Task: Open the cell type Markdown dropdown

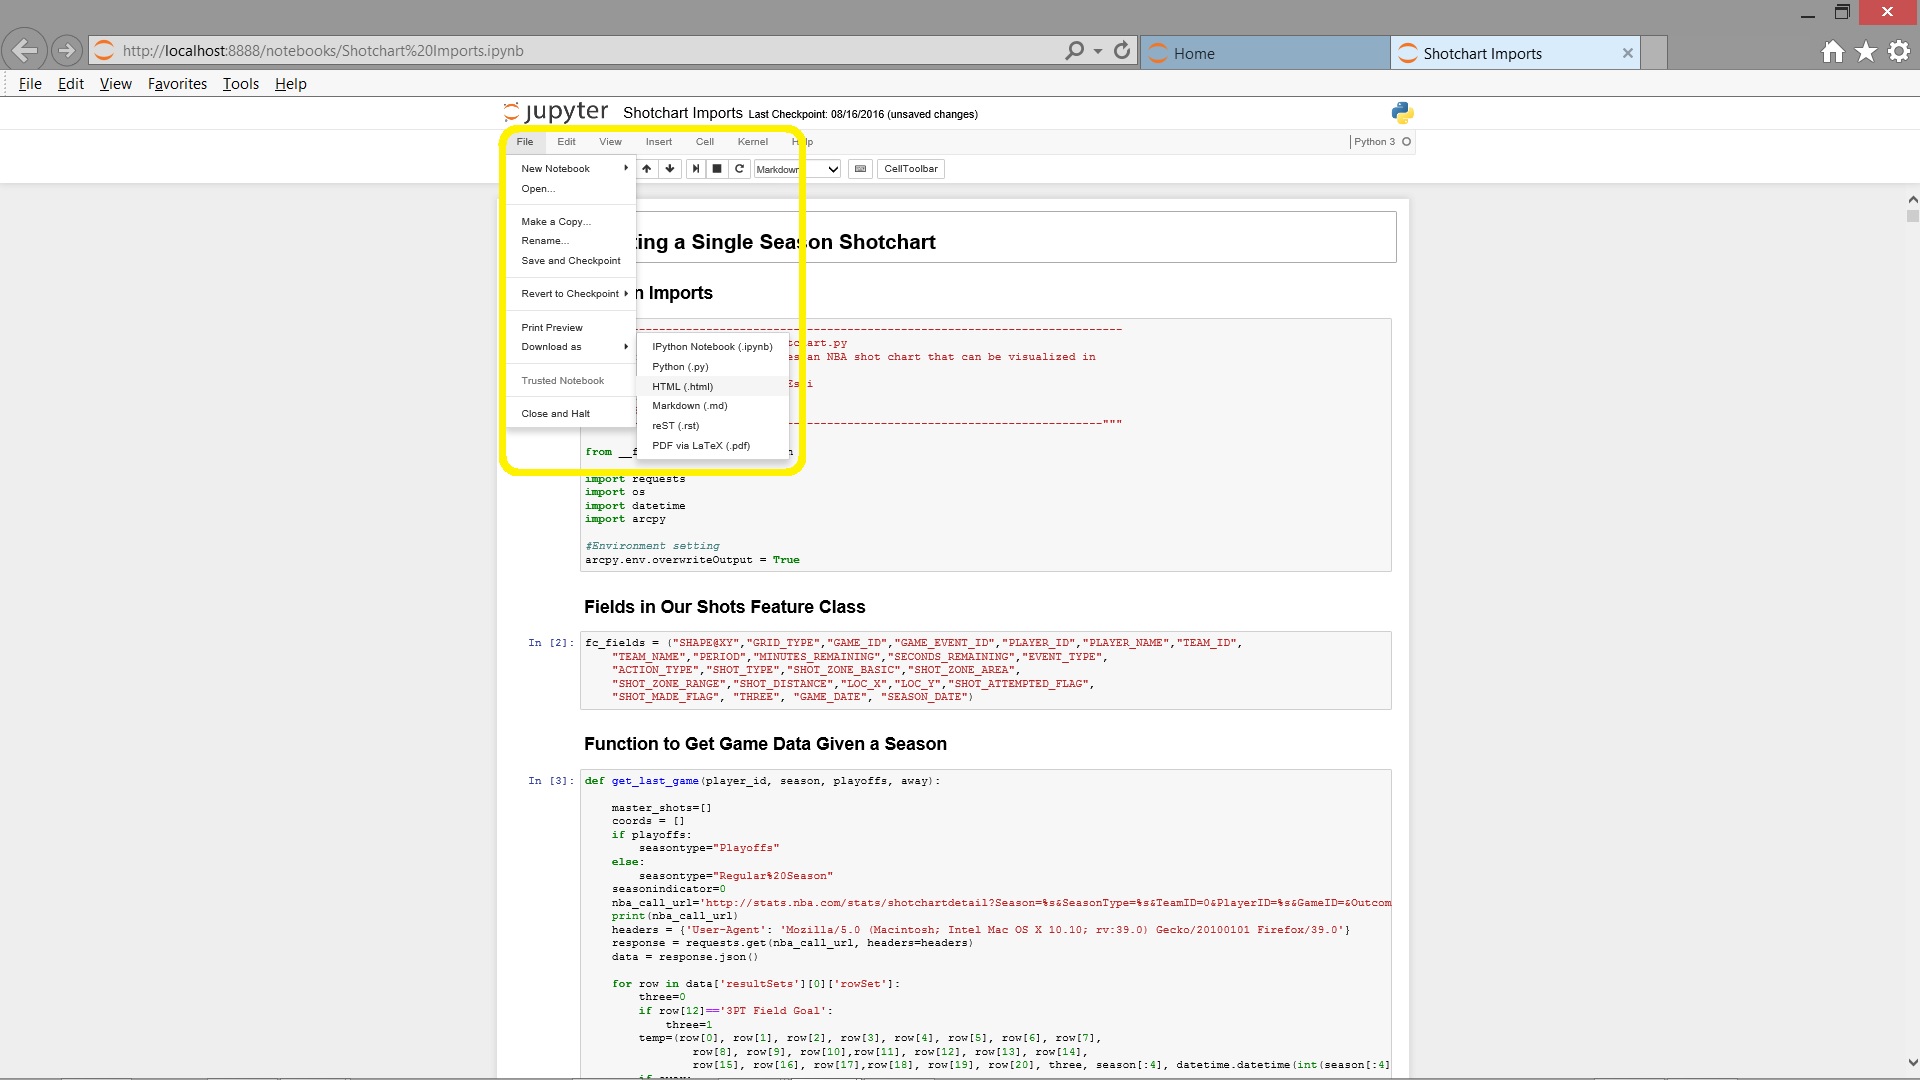Action: [x=797, y=169]
